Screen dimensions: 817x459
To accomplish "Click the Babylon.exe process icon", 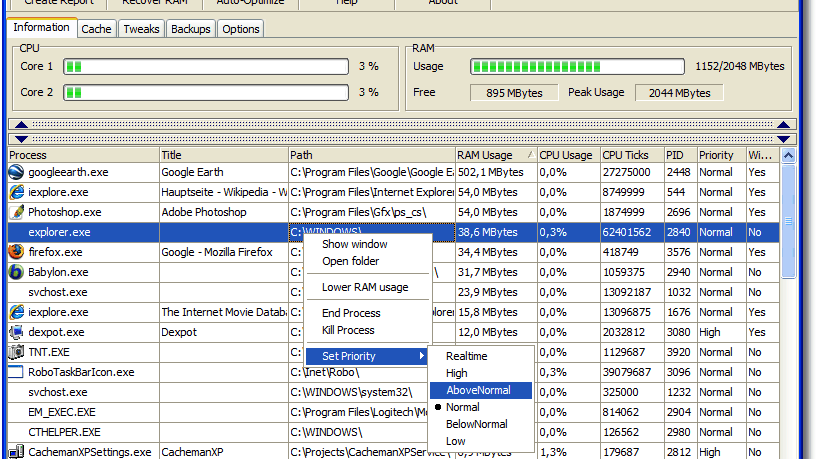I will click(16, 272).
